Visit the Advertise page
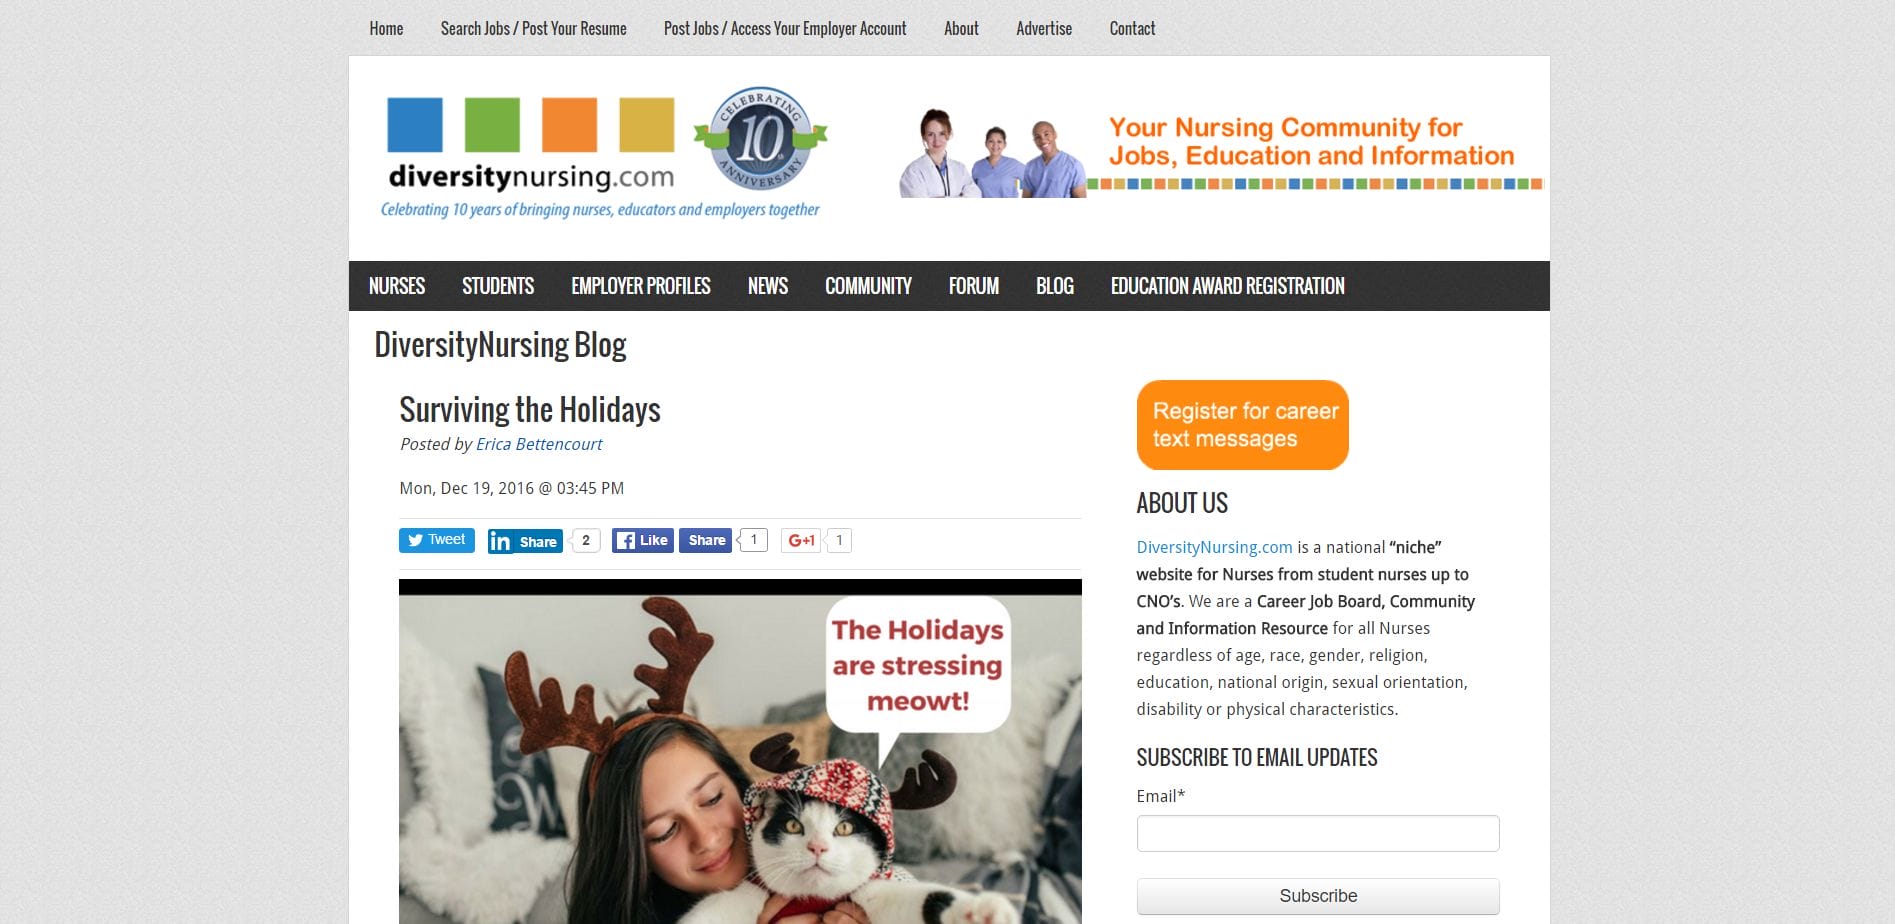The width and height of the screenshot is (1895, 924). (1044, 28)
